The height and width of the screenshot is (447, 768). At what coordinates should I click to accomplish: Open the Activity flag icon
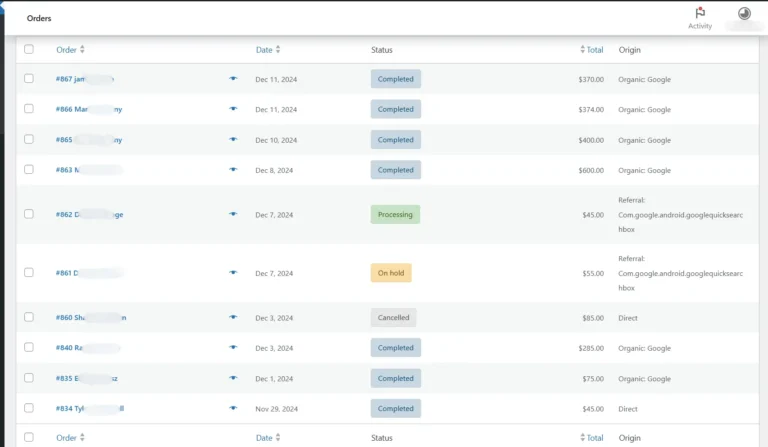700,14
